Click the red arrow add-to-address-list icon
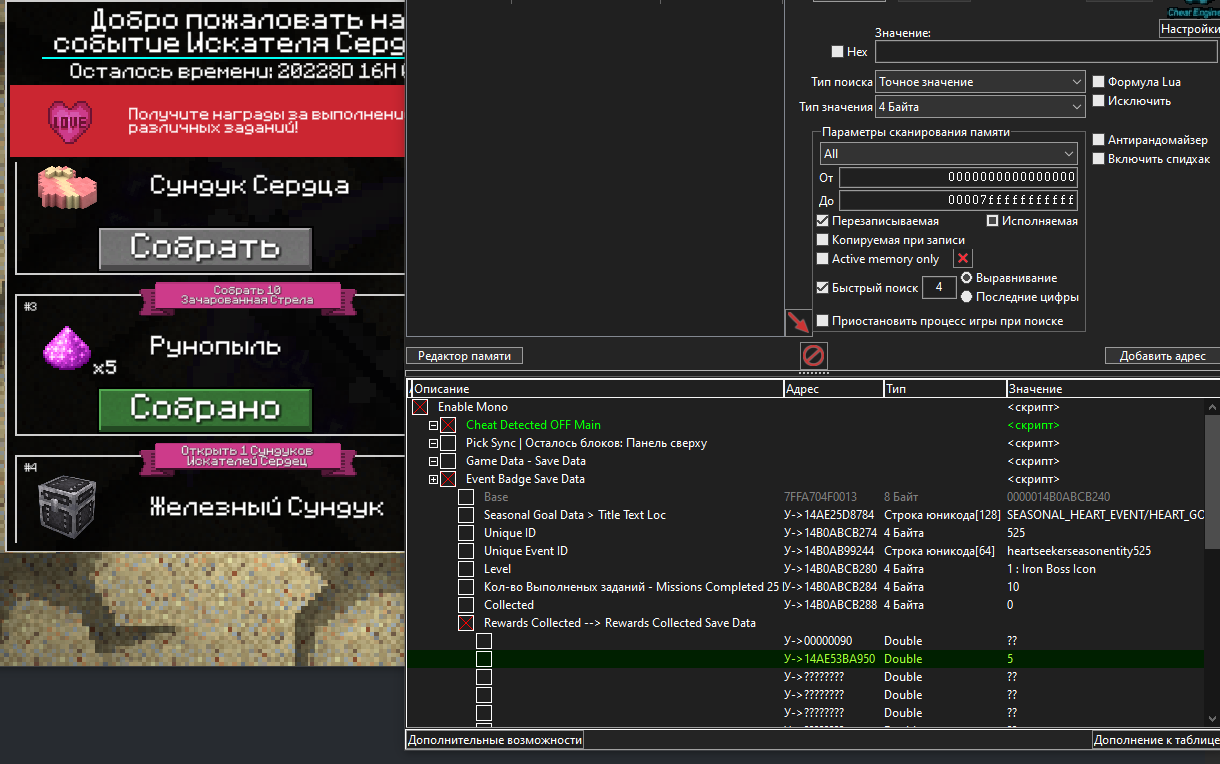 [x=797, y=322]
